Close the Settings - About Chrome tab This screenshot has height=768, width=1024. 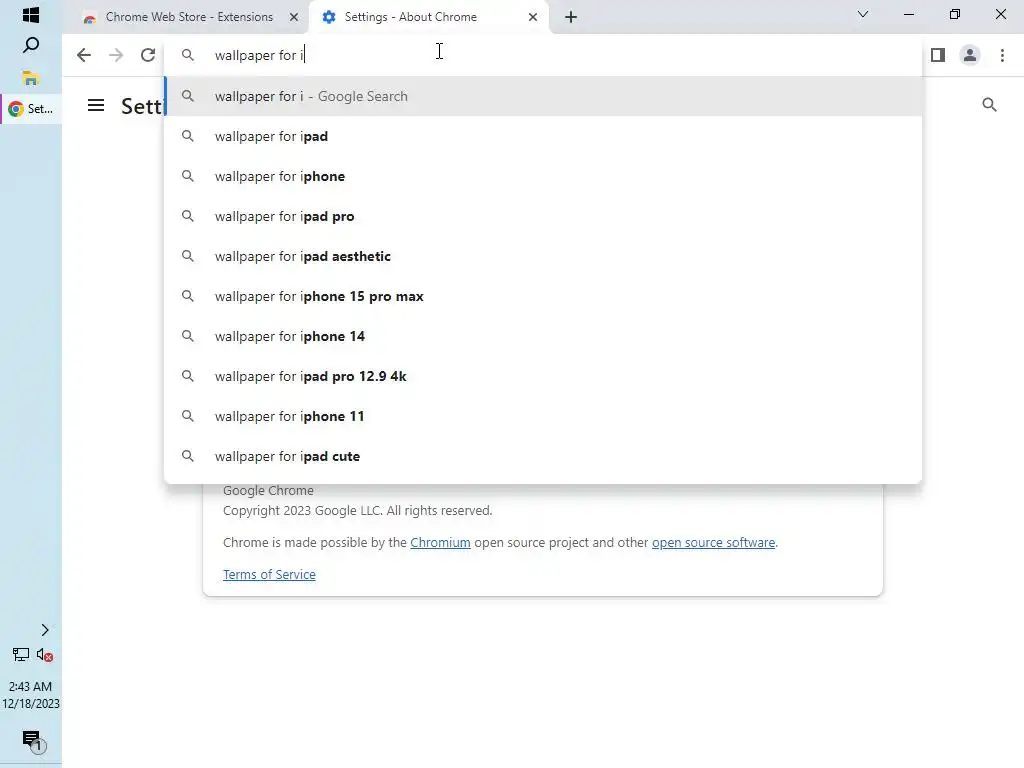[533, 18]
